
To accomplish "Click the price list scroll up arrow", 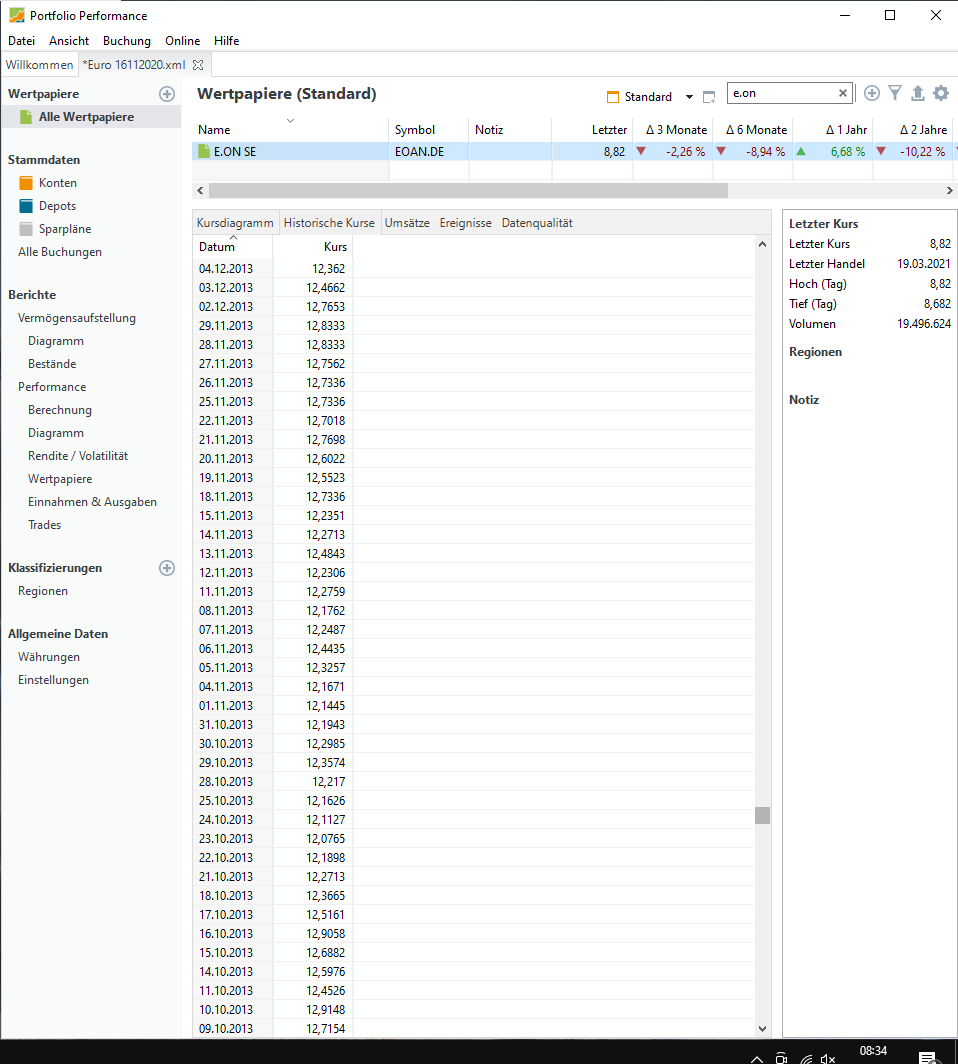I will pyautogui.click(x=763, y=244).
